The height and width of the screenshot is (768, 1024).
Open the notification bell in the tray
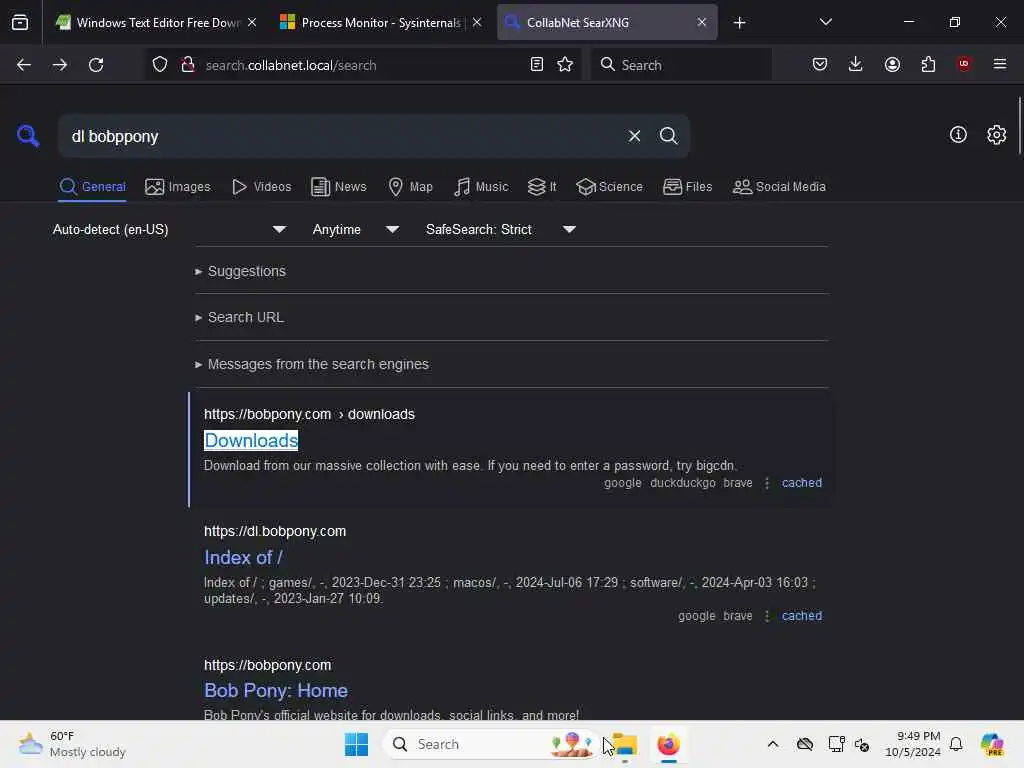tap(956, 744)
